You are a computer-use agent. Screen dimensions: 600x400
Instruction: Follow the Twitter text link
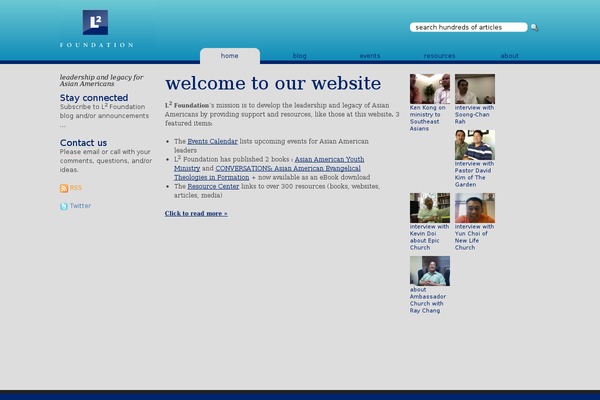click(80, 206)
